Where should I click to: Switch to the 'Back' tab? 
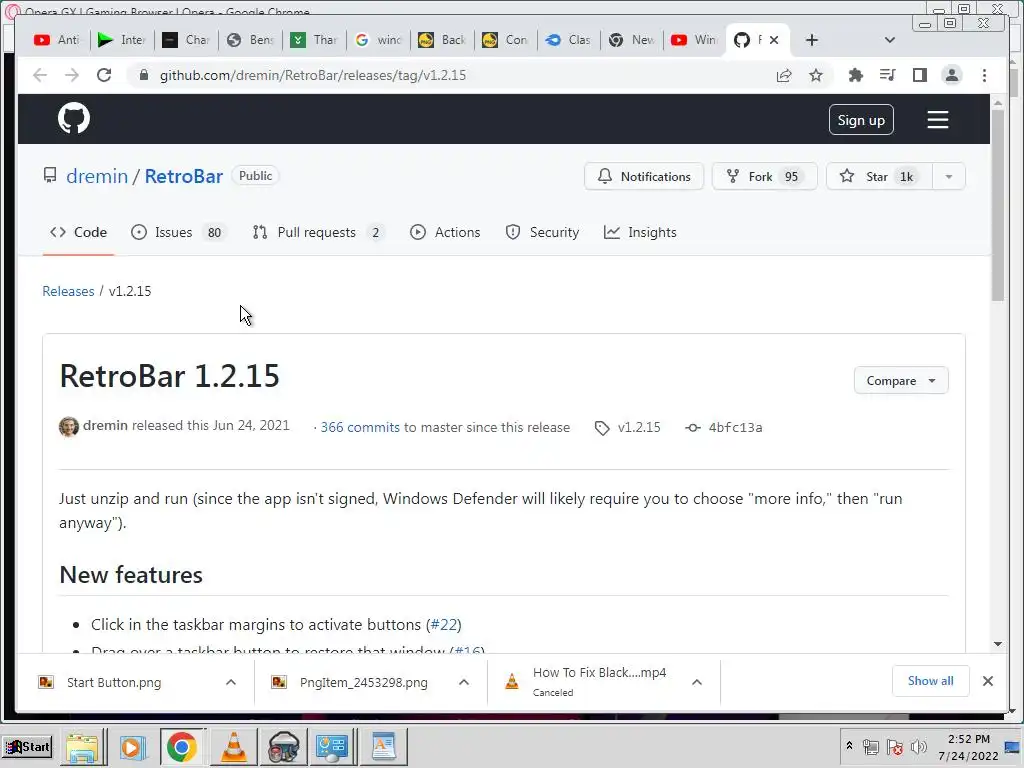441,40
